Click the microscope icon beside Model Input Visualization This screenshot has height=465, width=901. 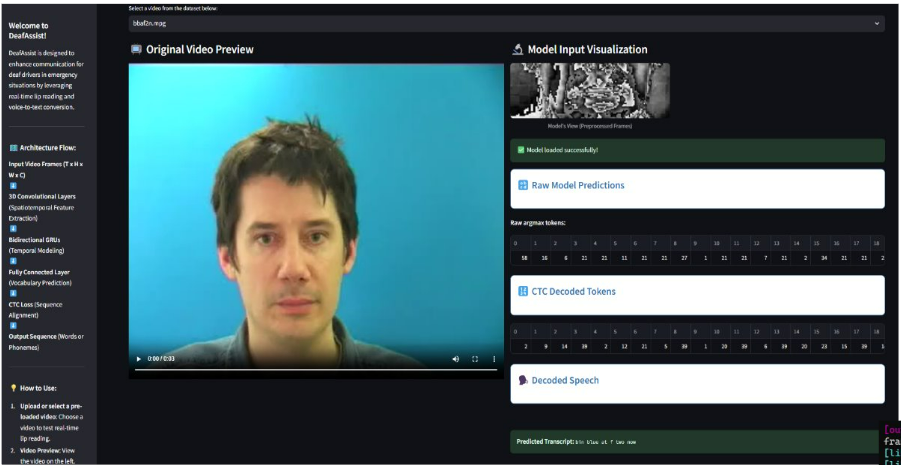[x=517, y=49]
